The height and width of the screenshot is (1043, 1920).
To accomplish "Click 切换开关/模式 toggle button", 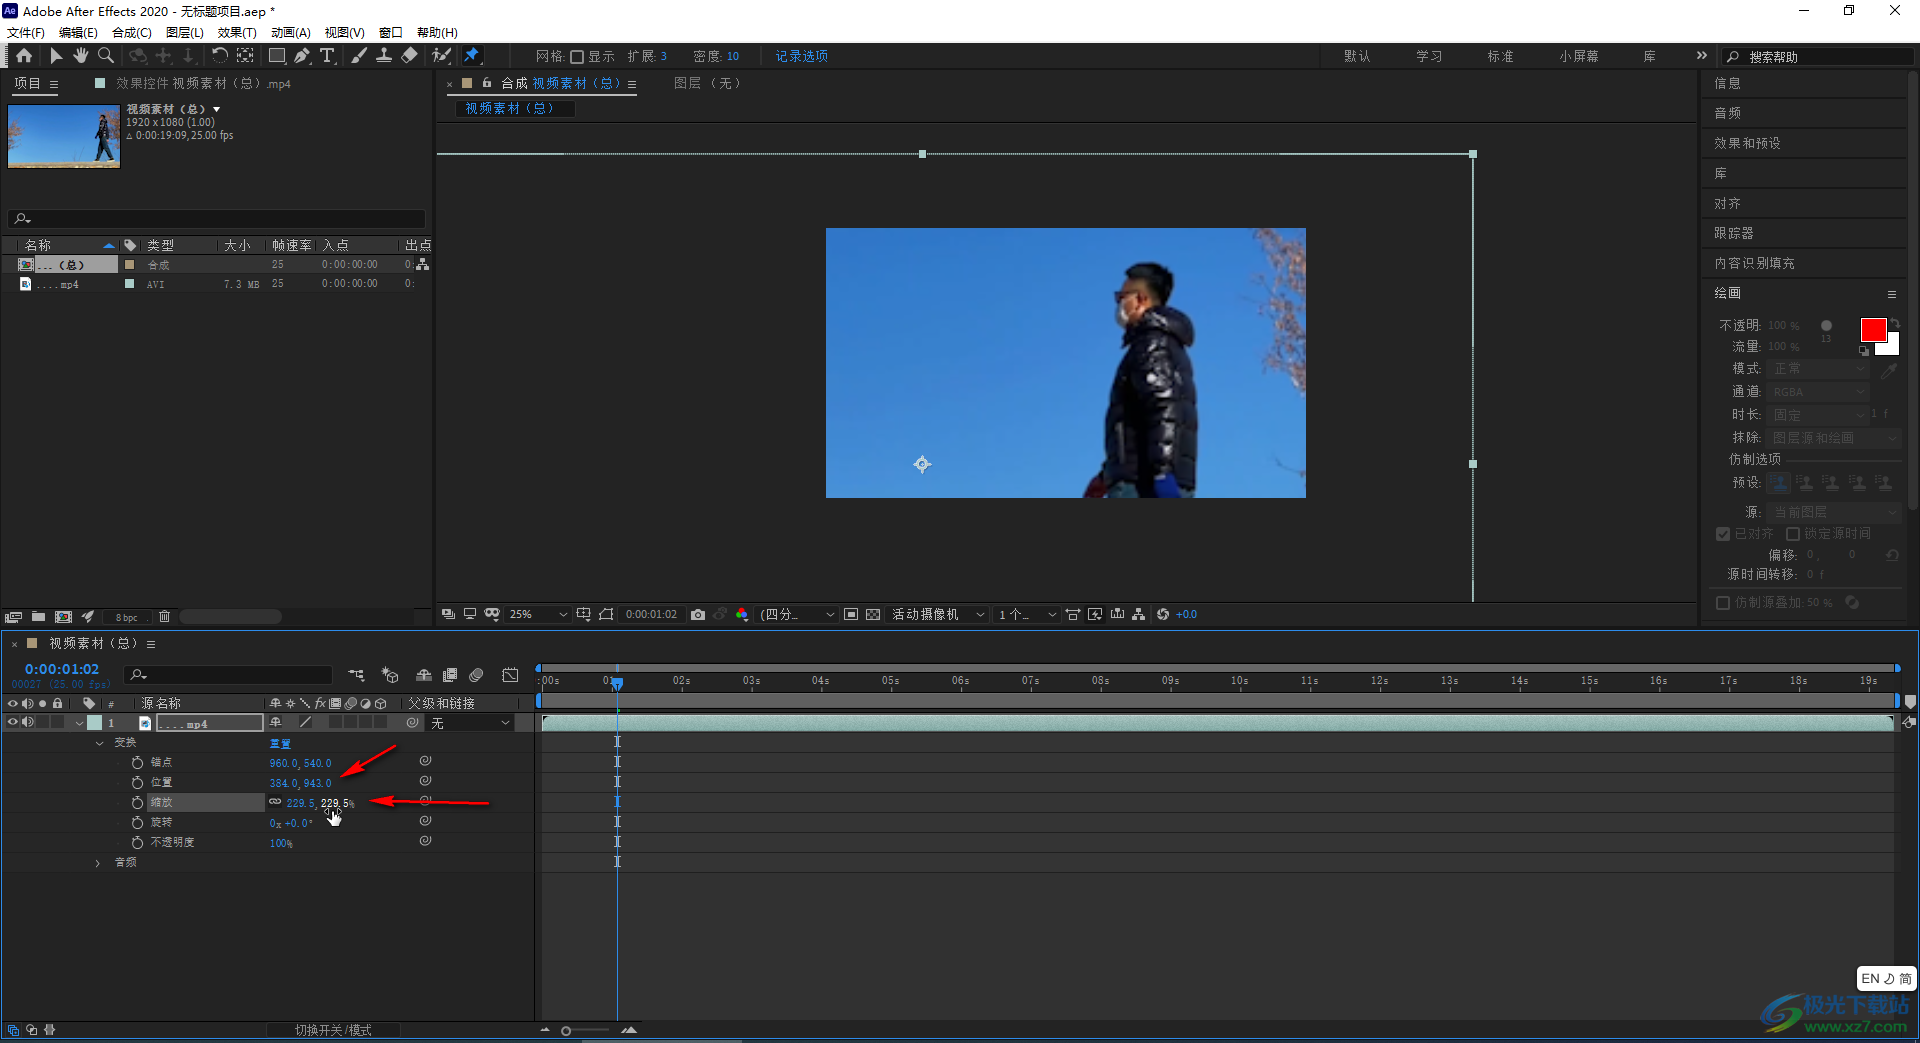I will coord(333,1030).
